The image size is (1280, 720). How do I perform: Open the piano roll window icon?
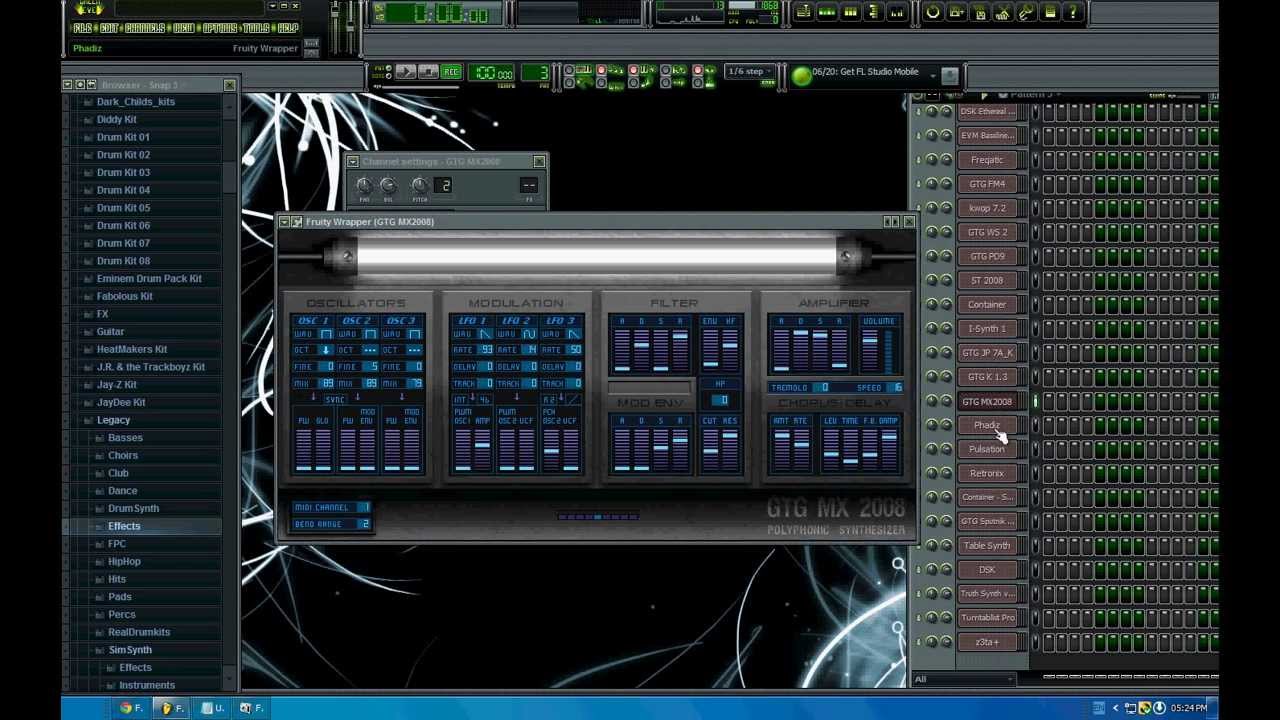click(850, 12)
